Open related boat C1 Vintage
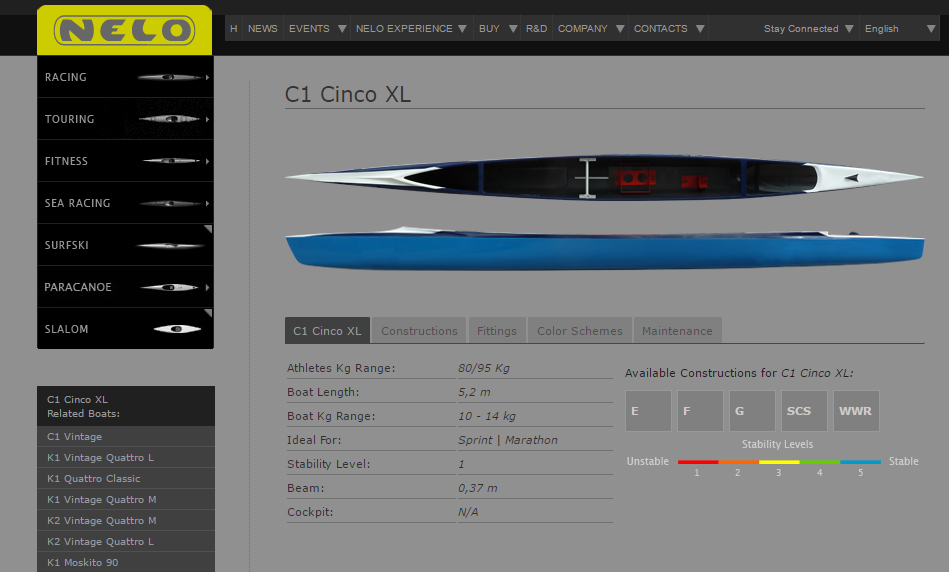 pos(126,436)
